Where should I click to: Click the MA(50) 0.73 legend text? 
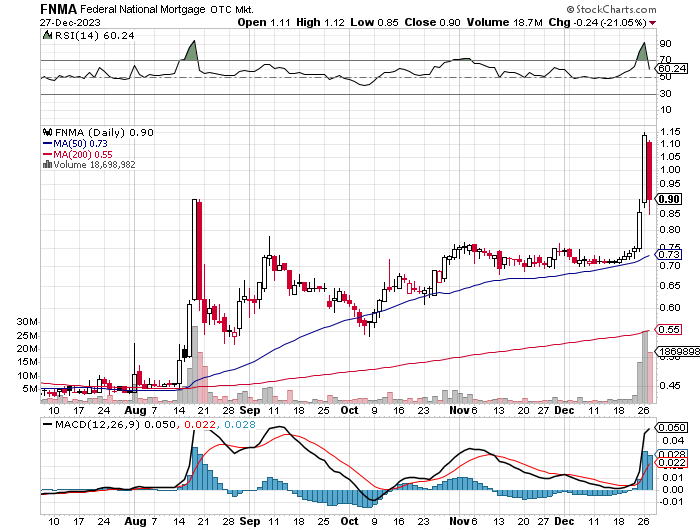pos(80,143)
